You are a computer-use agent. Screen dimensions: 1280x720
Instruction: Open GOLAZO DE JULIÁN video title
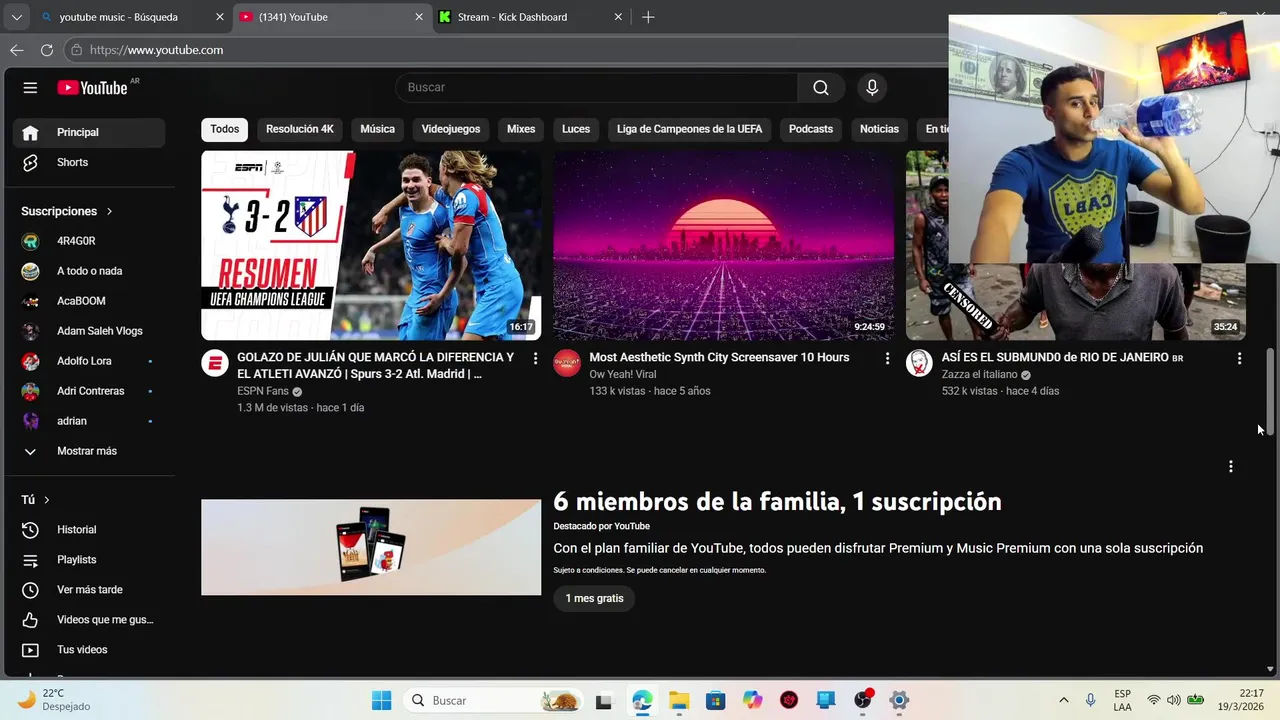(375, 365)
